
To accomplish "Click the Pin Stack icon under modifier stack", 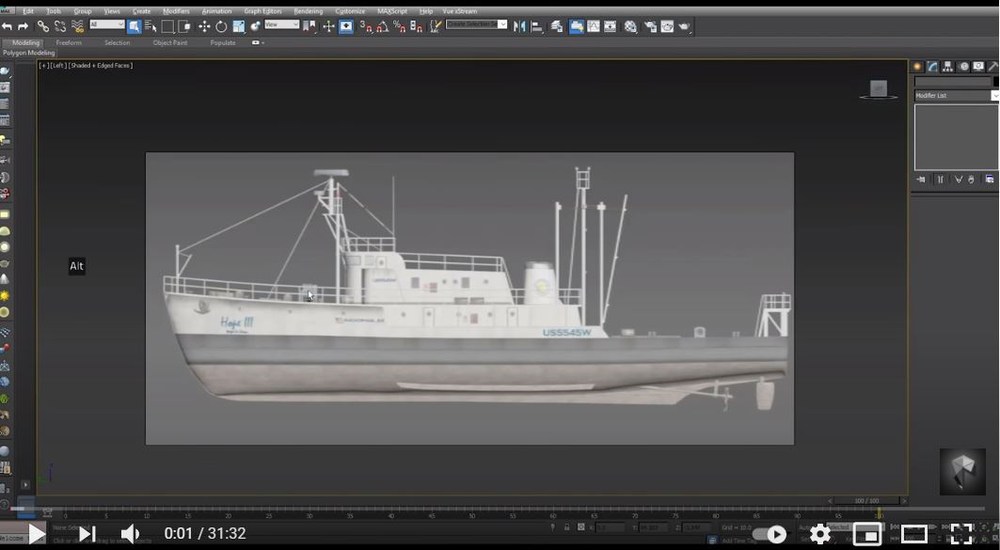I will [921, 179].
